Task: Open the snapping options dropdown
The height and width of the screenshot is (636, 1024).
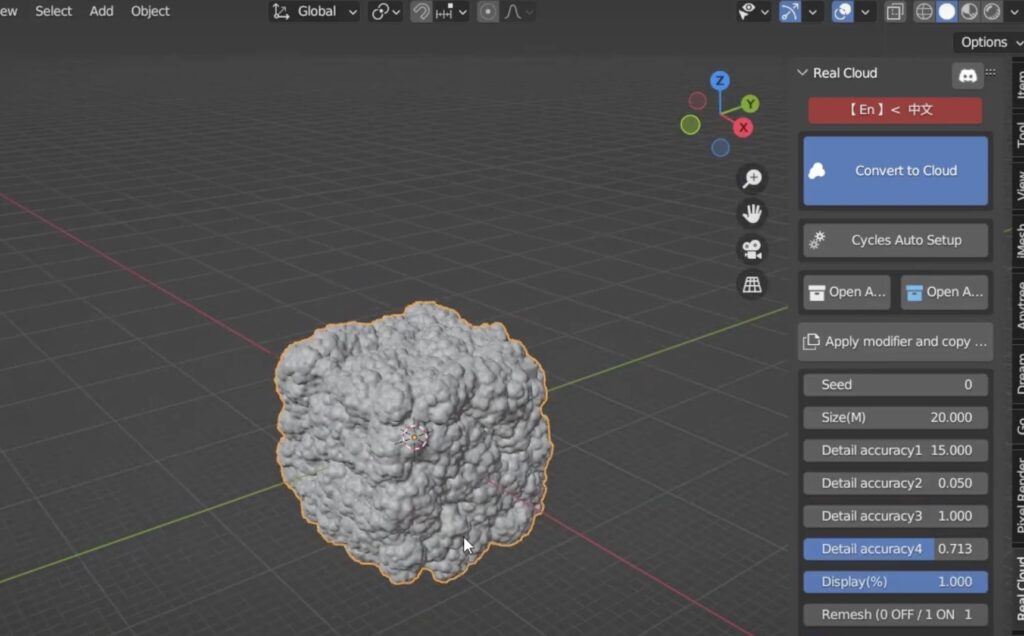Action: coord(451,12)
